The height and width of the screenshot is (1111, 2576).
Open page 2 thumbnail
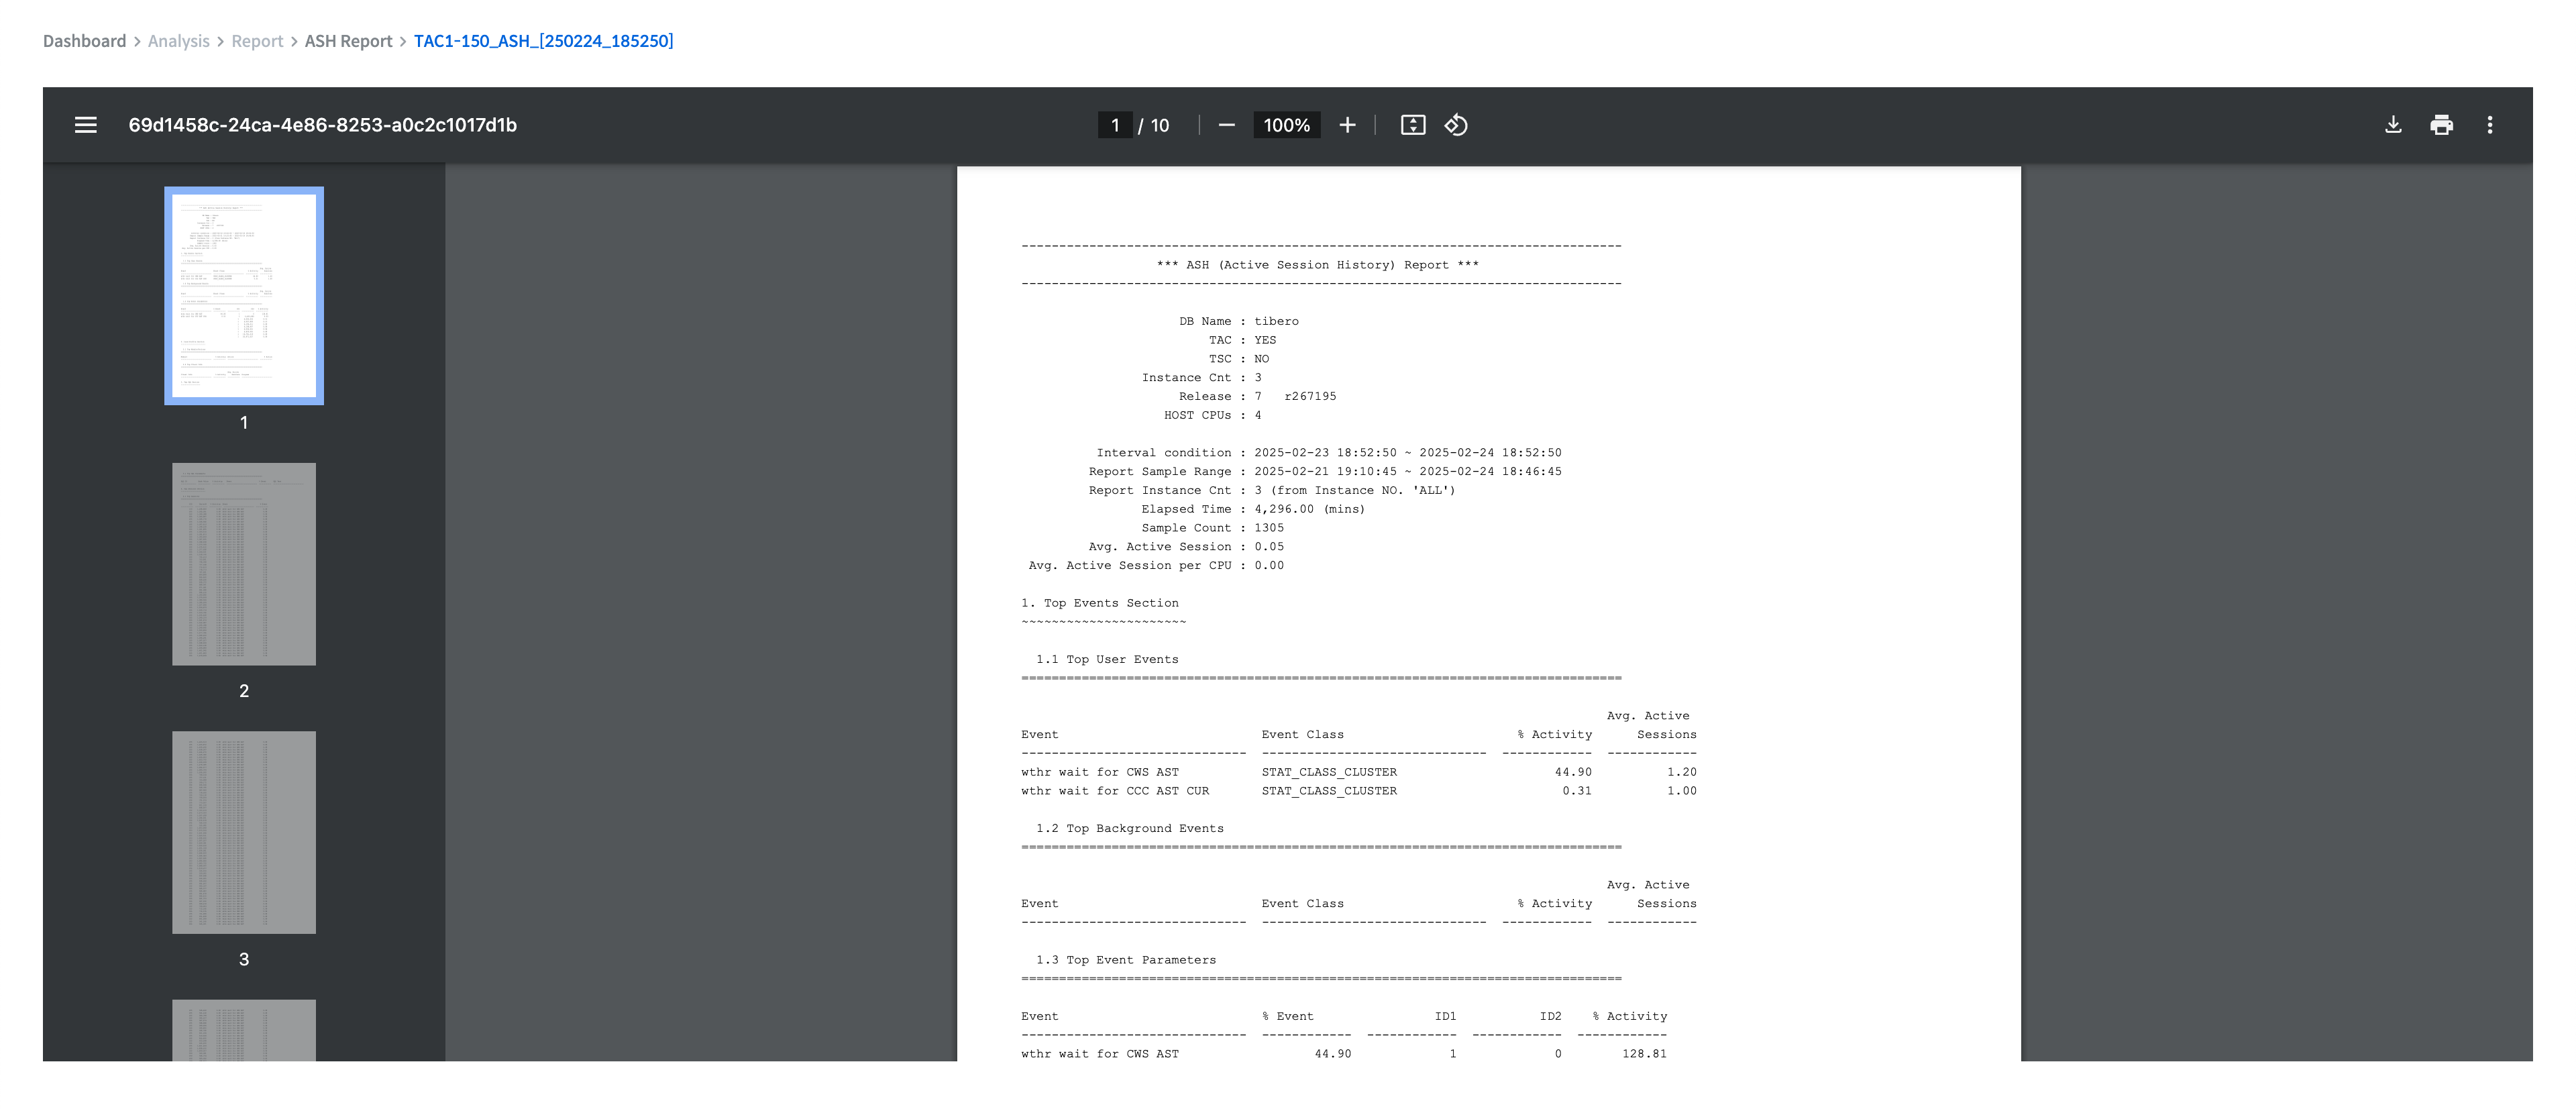[x=244, y=564]
